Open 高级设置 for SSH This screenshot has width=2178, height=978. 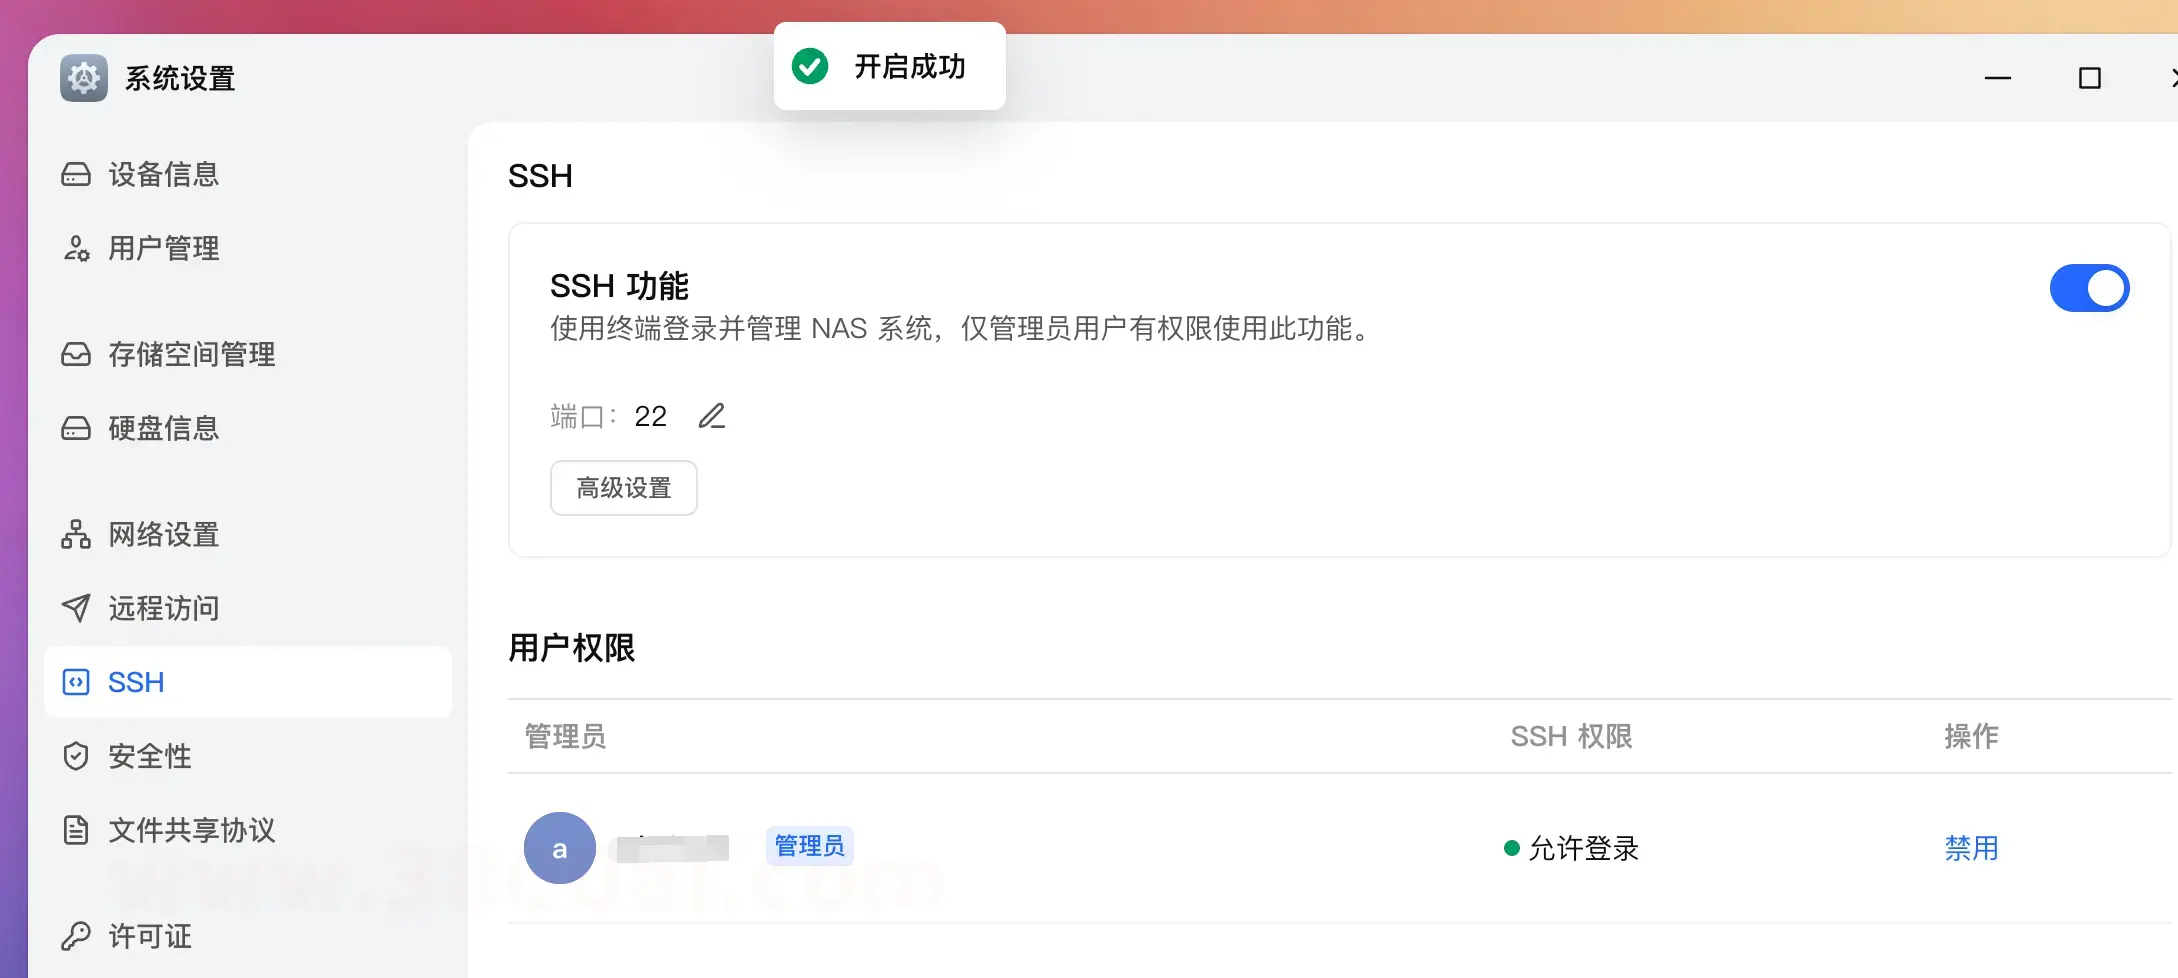[623, 488]
